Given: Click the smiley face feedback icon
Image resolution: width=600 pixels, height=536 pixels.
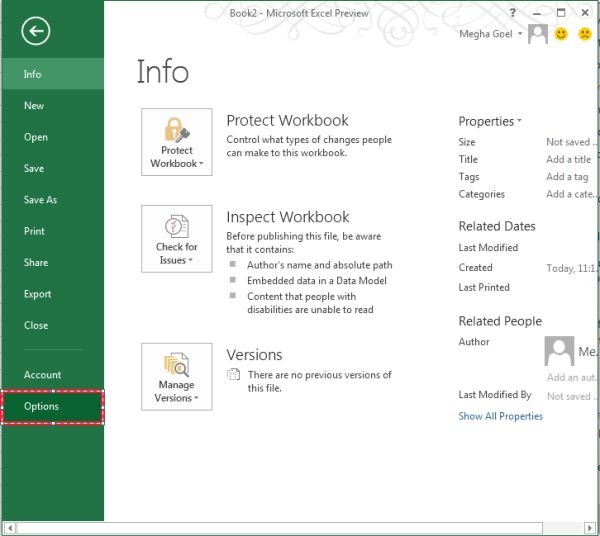Looking at the screenshot, I should tap(562, 34).
